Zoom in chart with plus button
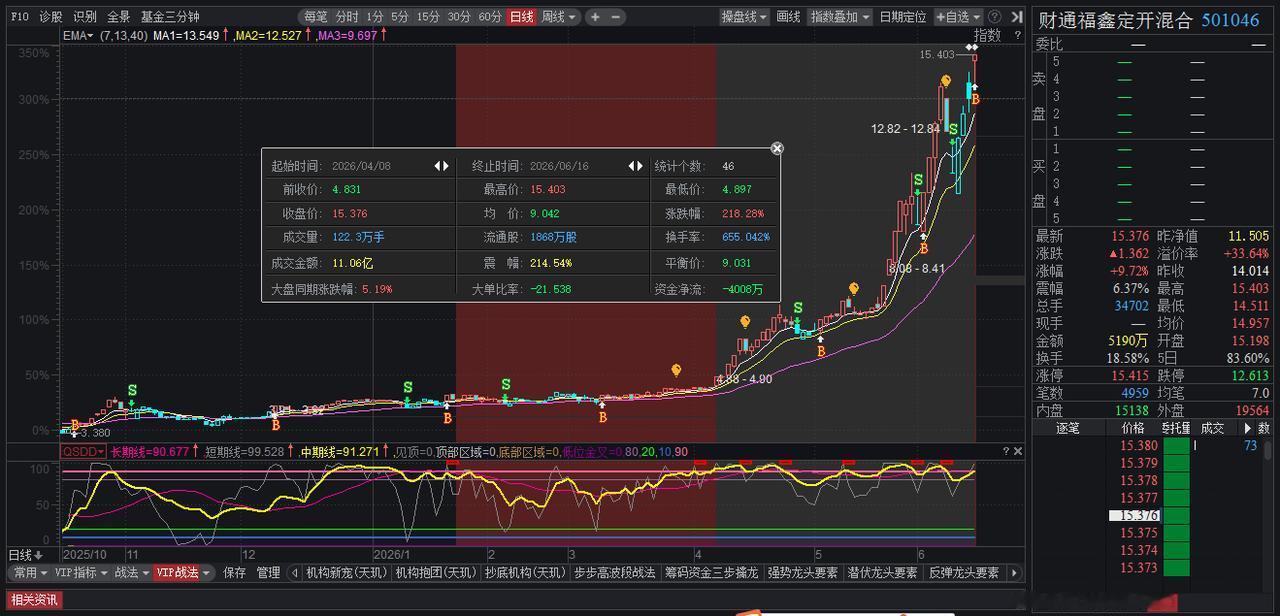The image size is (1280, 616). coord(595,17)
